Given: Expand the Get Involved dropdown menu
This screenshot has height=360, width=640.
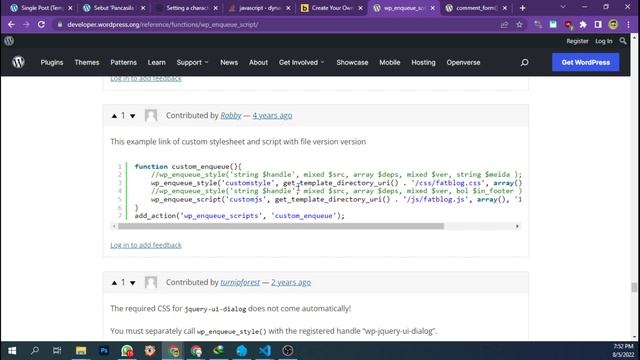Looking at the screenshot, I should click(302, 62).
